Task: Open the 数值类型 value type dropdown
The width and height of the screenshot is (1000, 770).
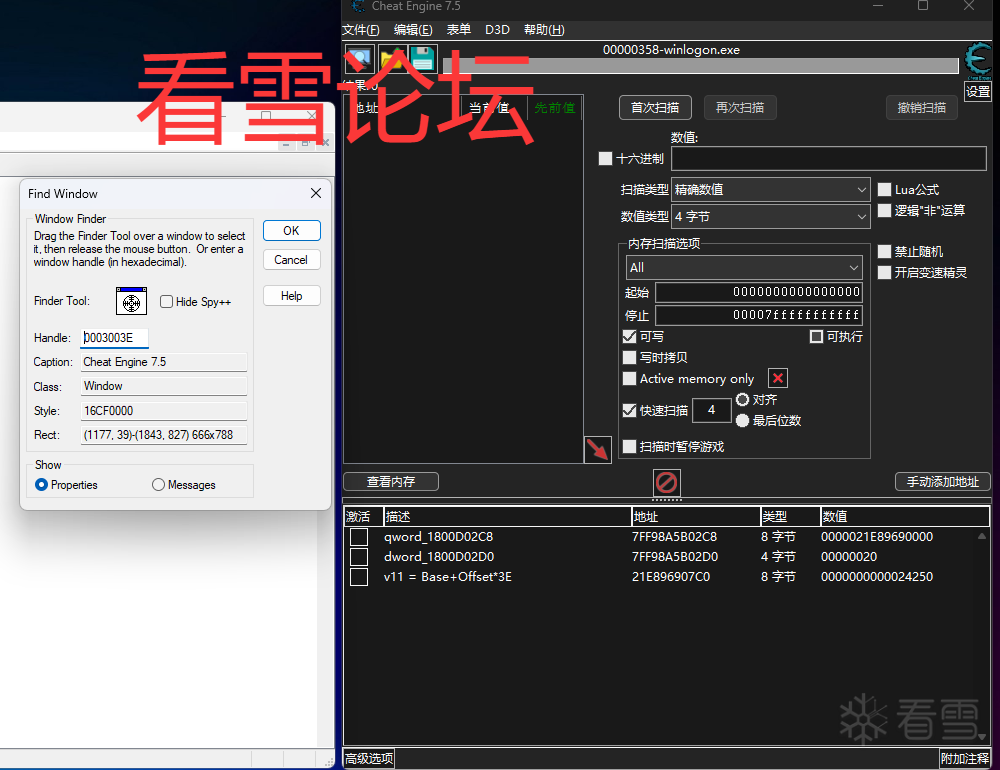Action: pyautogui.click(x=771, y=216)
